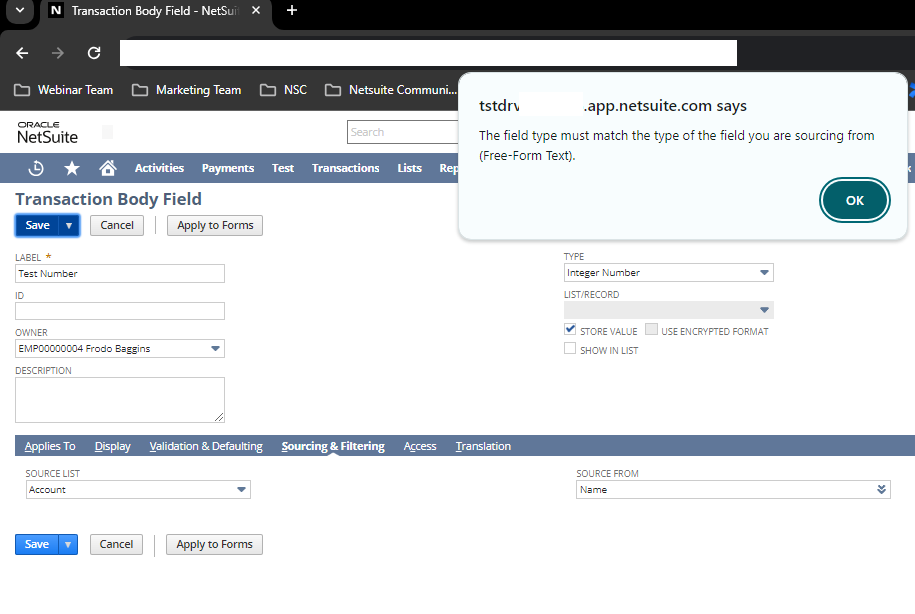Image resolution: width=915 pixels, height=614 pixels.
Task: Click the ID input field
Action: [120, 311]
